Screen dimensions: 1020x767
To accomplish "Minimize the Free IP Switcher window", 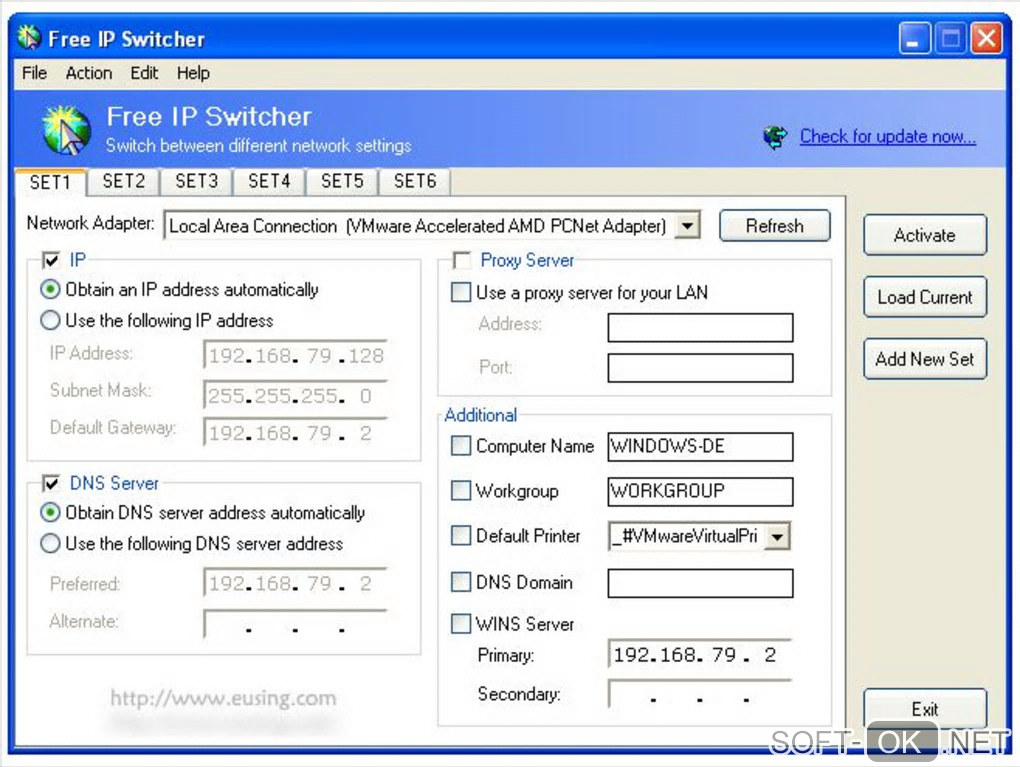I will [914, 38].
